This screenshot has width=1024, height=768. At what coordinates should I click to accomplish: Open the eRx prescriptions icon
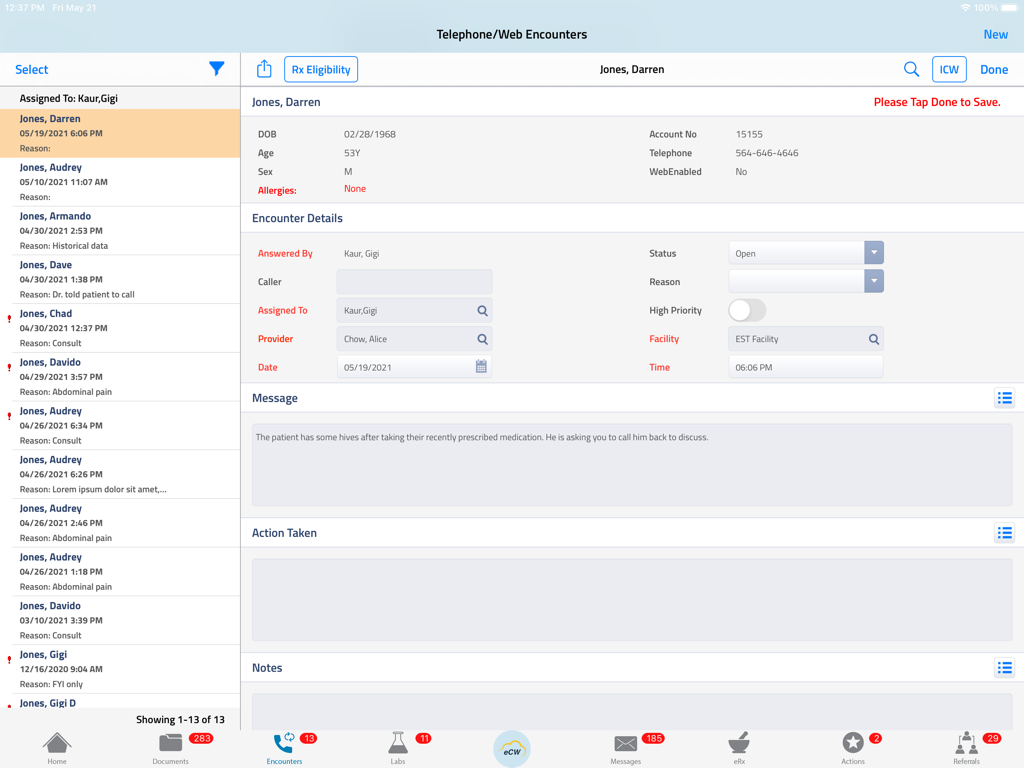coord(739,744)
